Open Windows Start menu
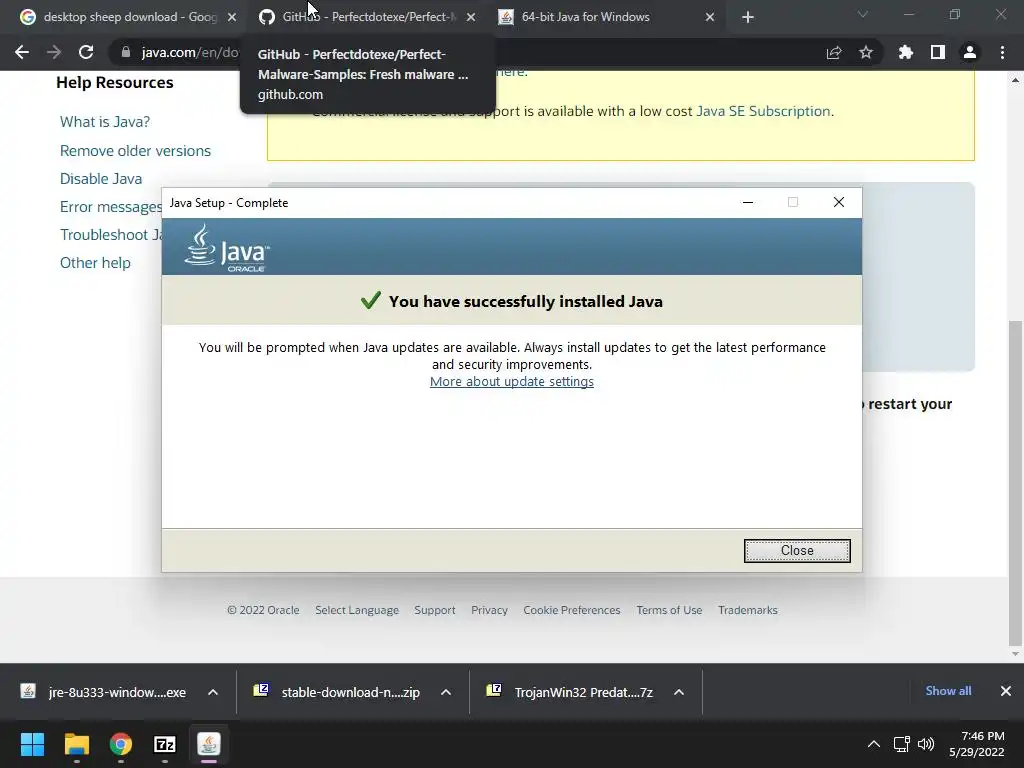The height and width of the screenshot is (768, 1024). pos(32,744)
